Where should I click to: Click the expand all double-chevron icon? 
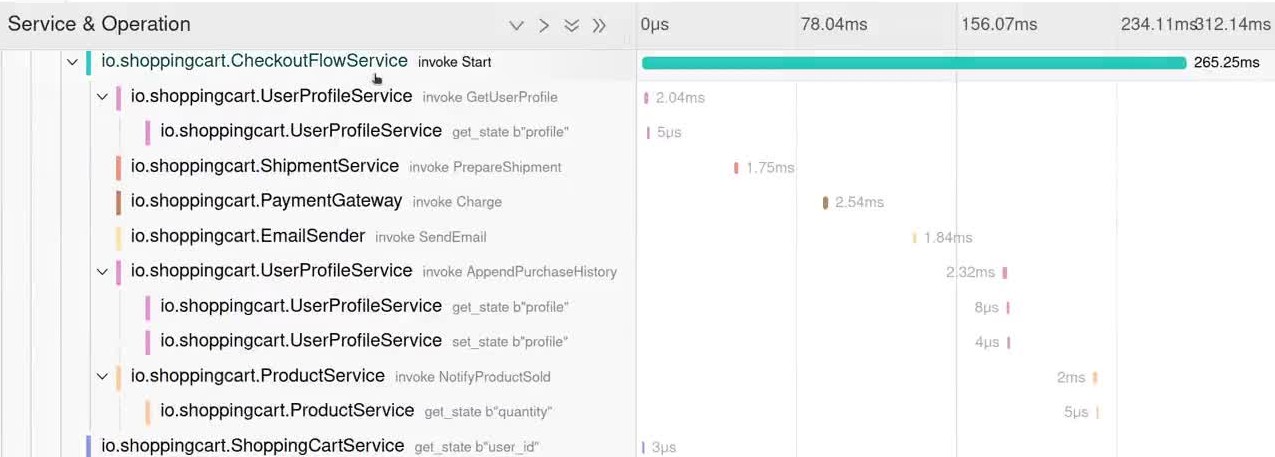pos(571,25)
